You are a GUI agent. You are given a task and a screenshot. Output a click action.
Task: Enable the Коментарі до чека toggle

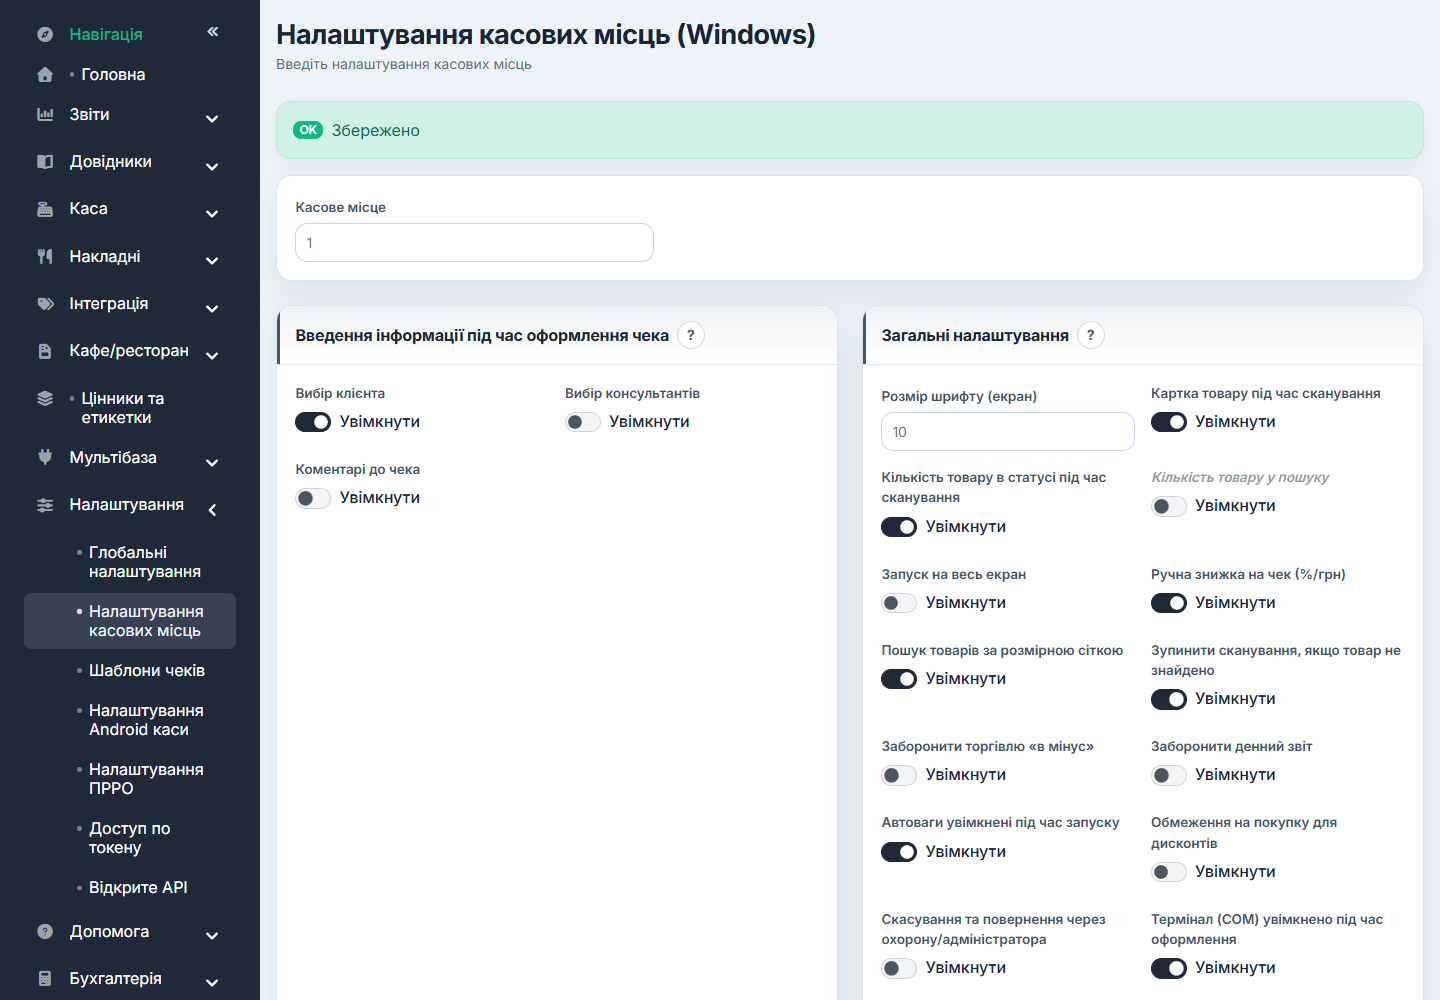click(x=313, y=498)
